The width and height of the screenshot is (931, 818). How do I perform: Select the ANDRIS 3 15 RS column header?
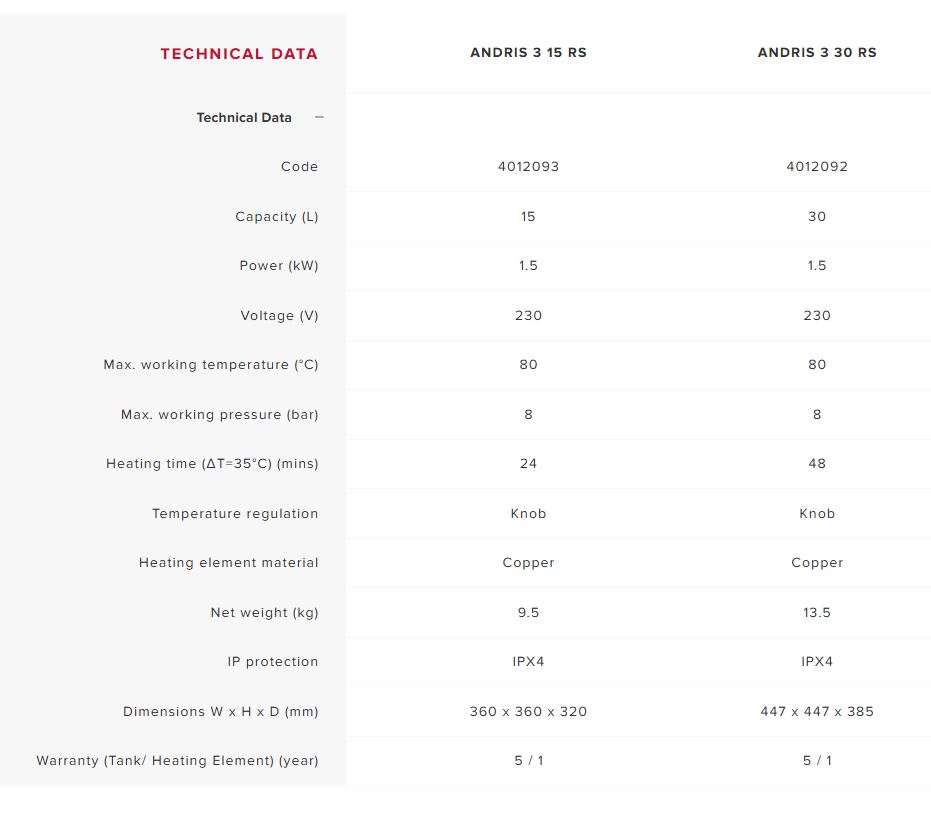click(x=528, y=52)
